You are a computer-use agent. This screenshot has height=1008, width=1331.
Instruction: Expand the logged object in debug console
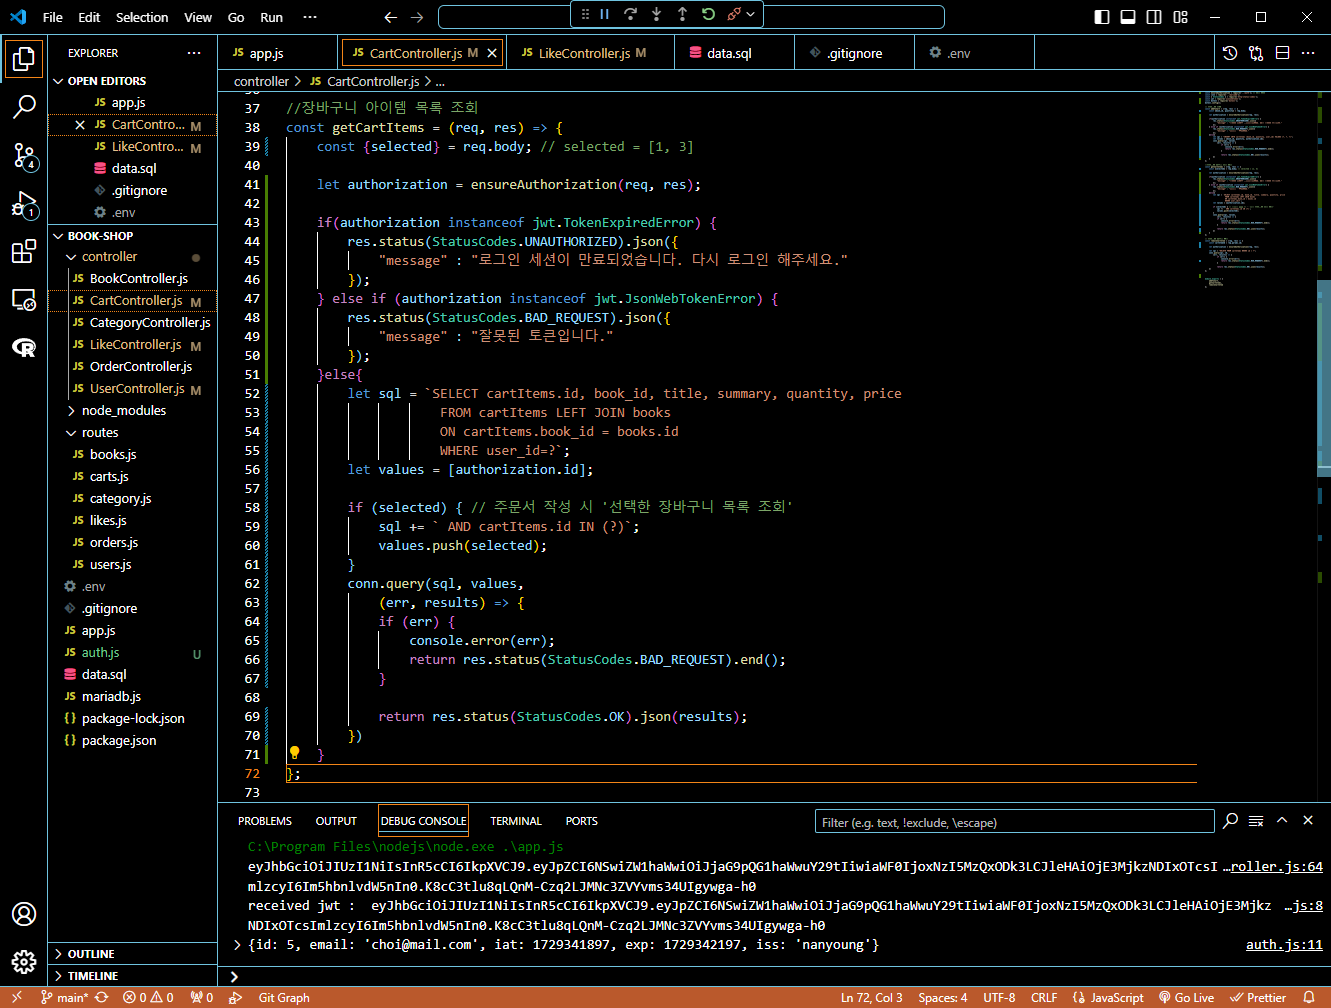tap(237, 945)
